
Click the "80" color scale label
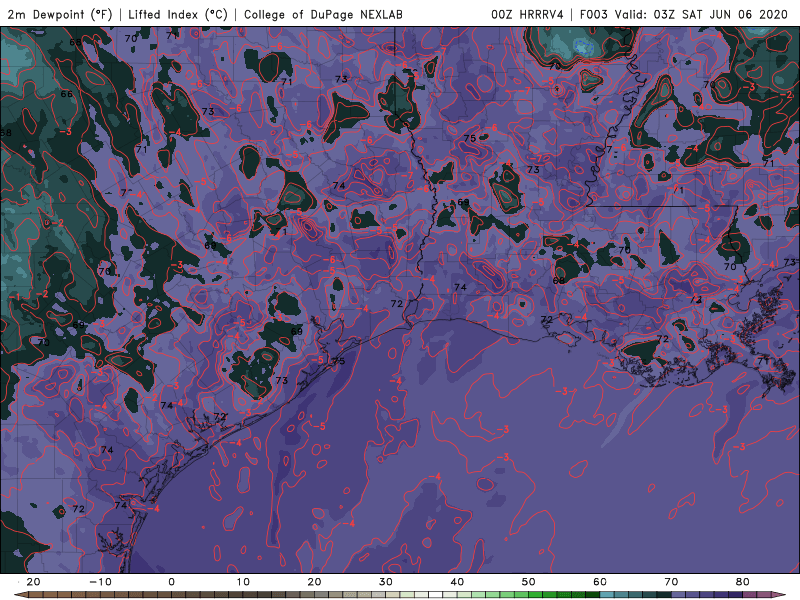point(743,582)
